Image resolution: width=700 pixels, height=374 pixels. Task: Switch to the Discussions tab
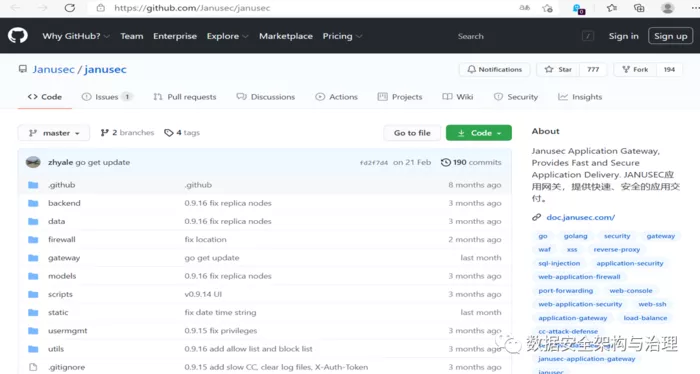pyautogui.click(x=266, y=97)
